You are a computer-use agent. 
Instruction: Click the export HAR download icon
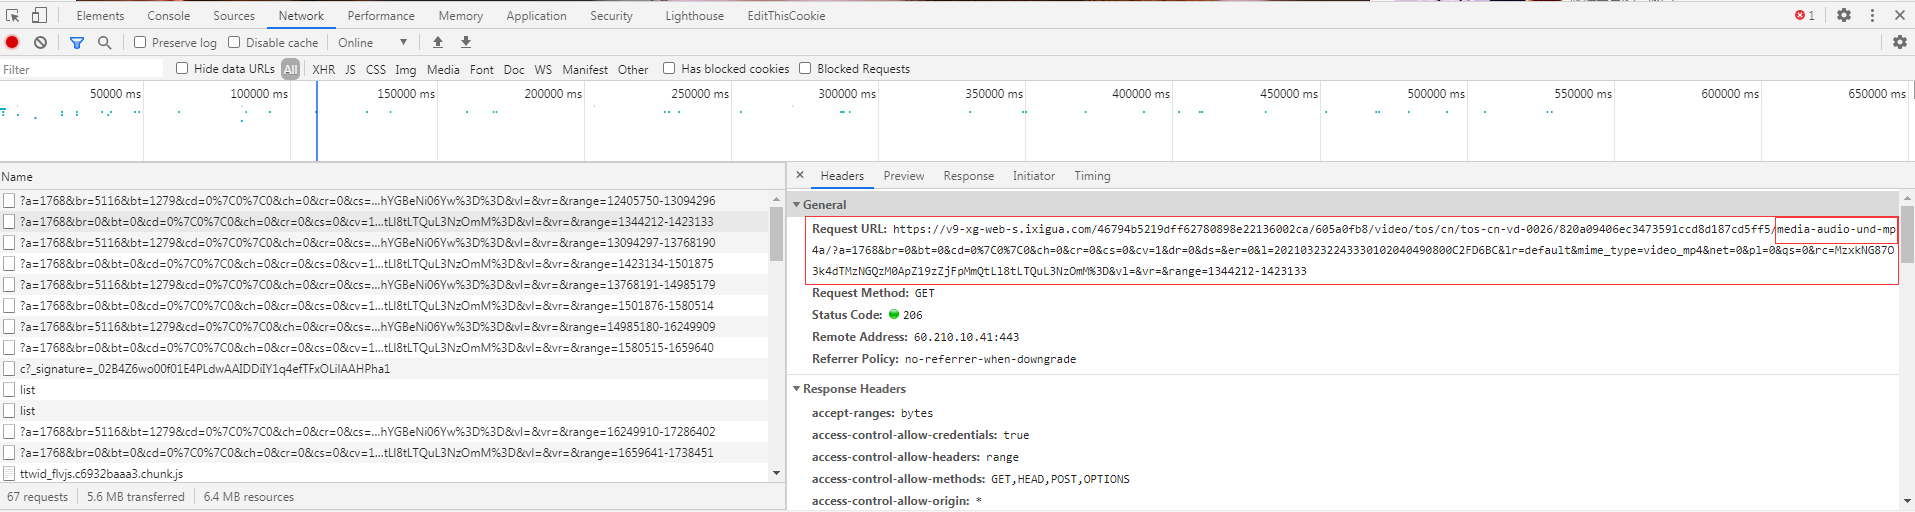(x=466, y=42)
